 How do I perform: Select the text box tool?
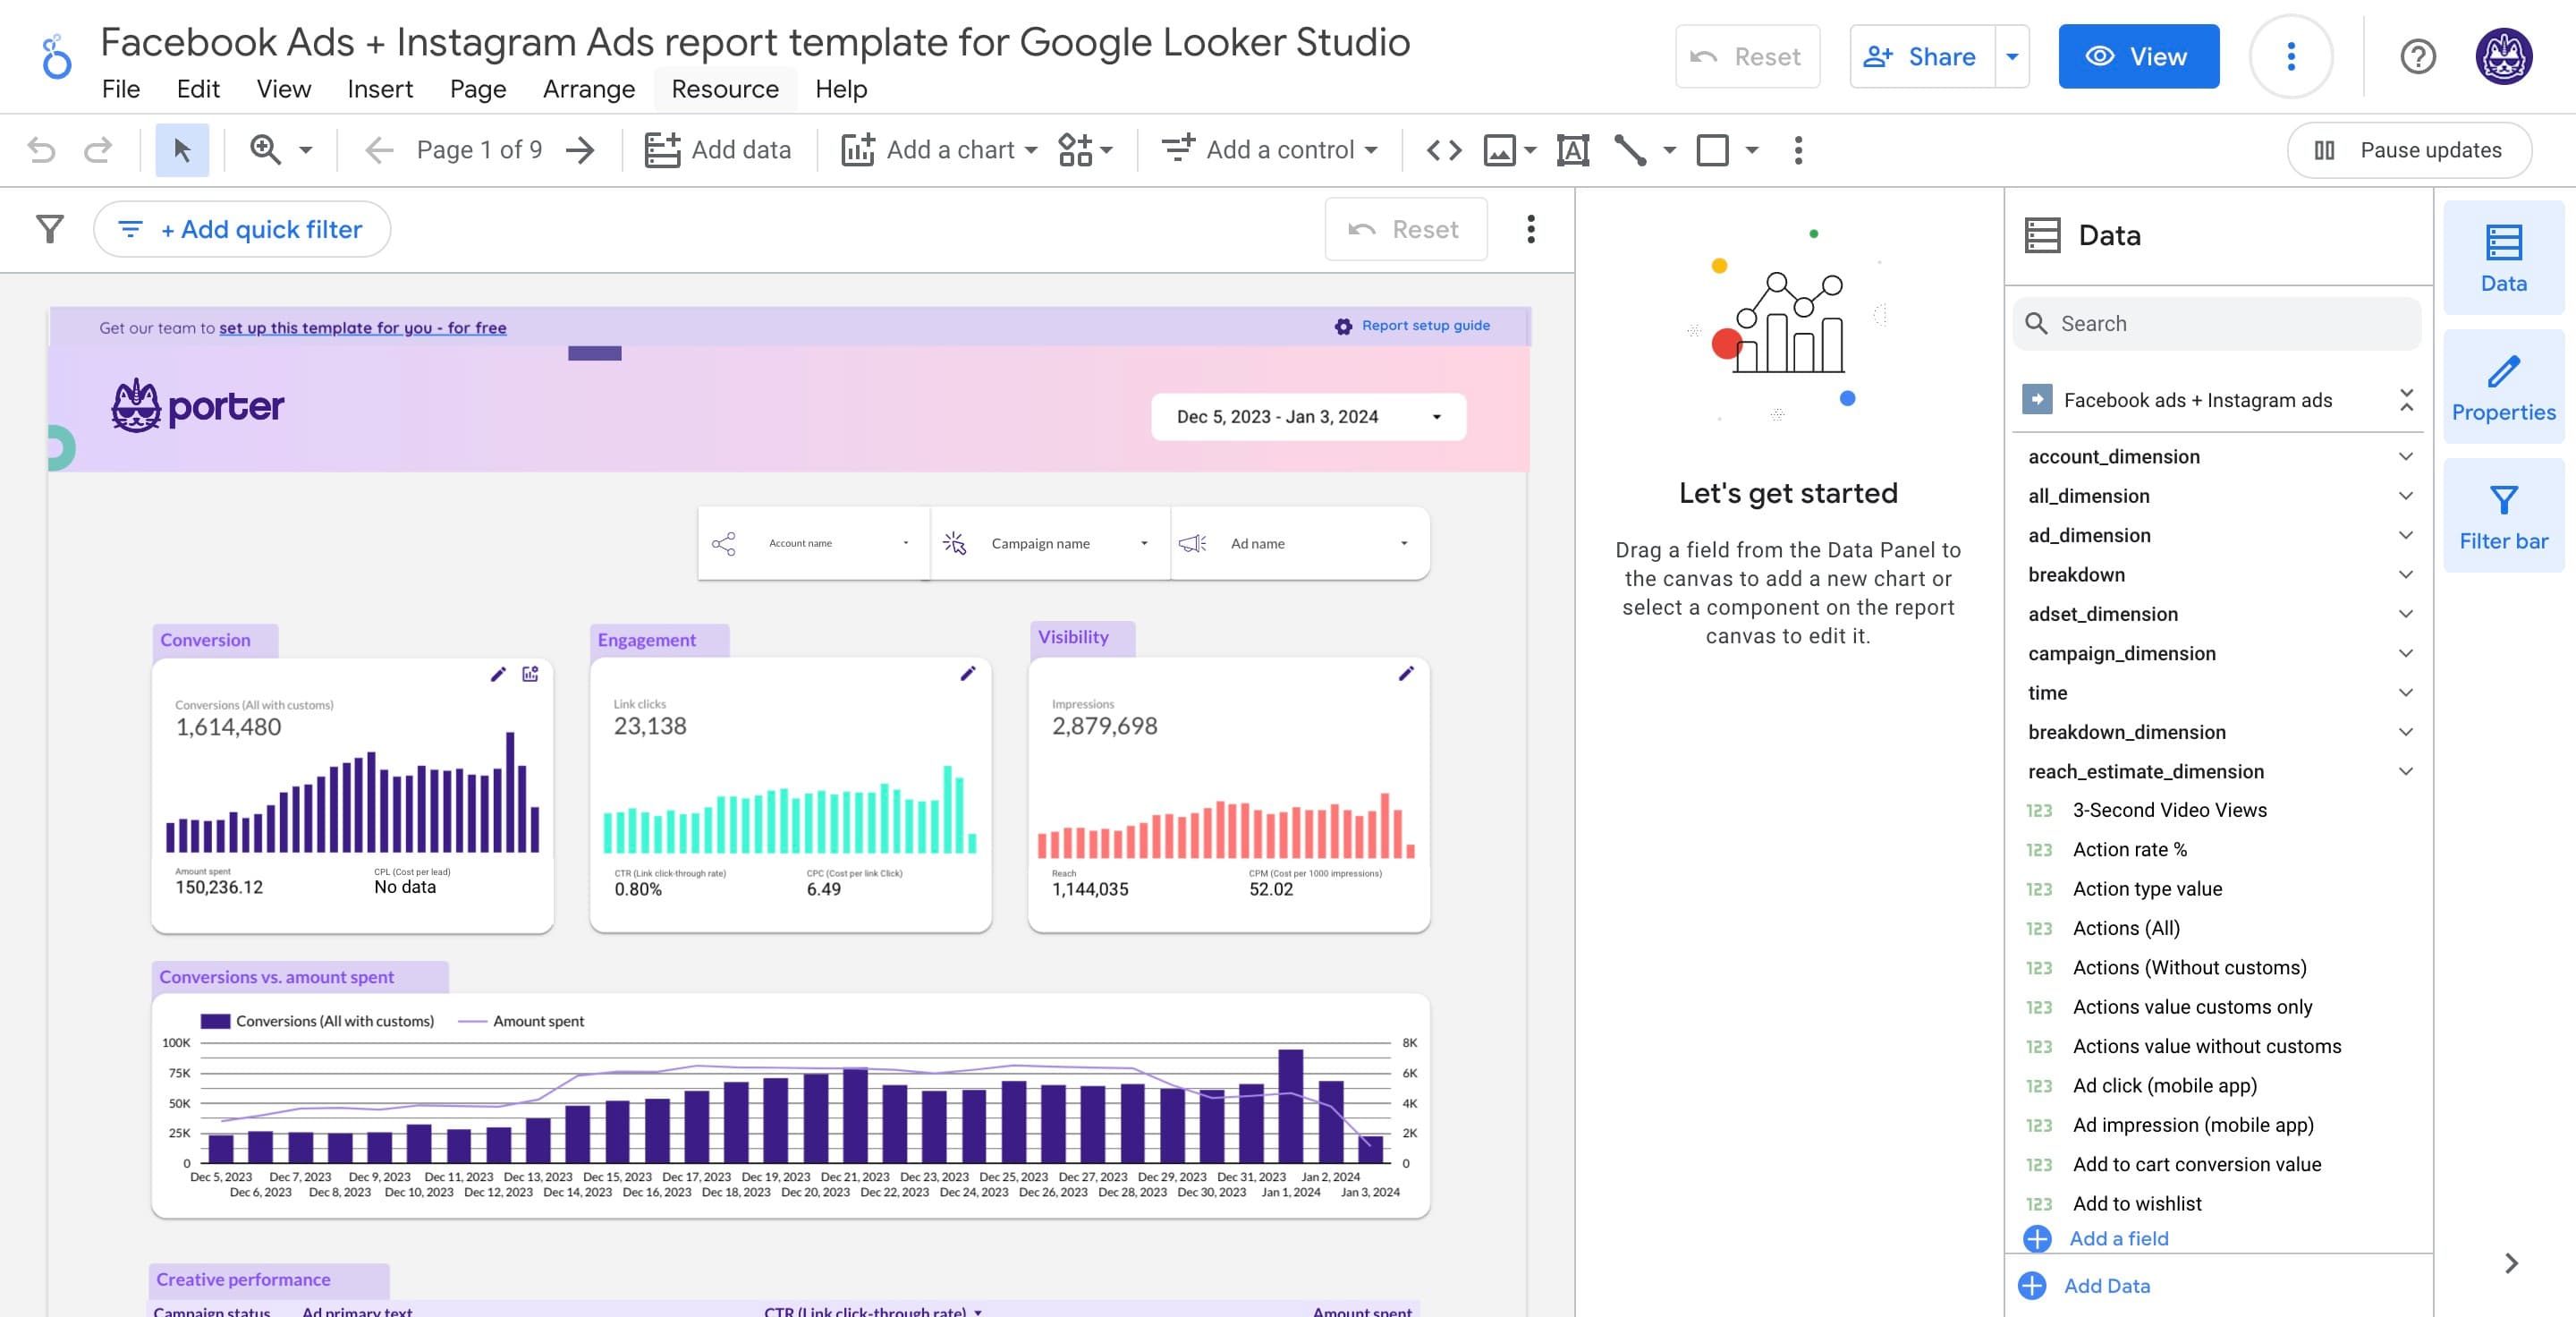point(1573,150)
